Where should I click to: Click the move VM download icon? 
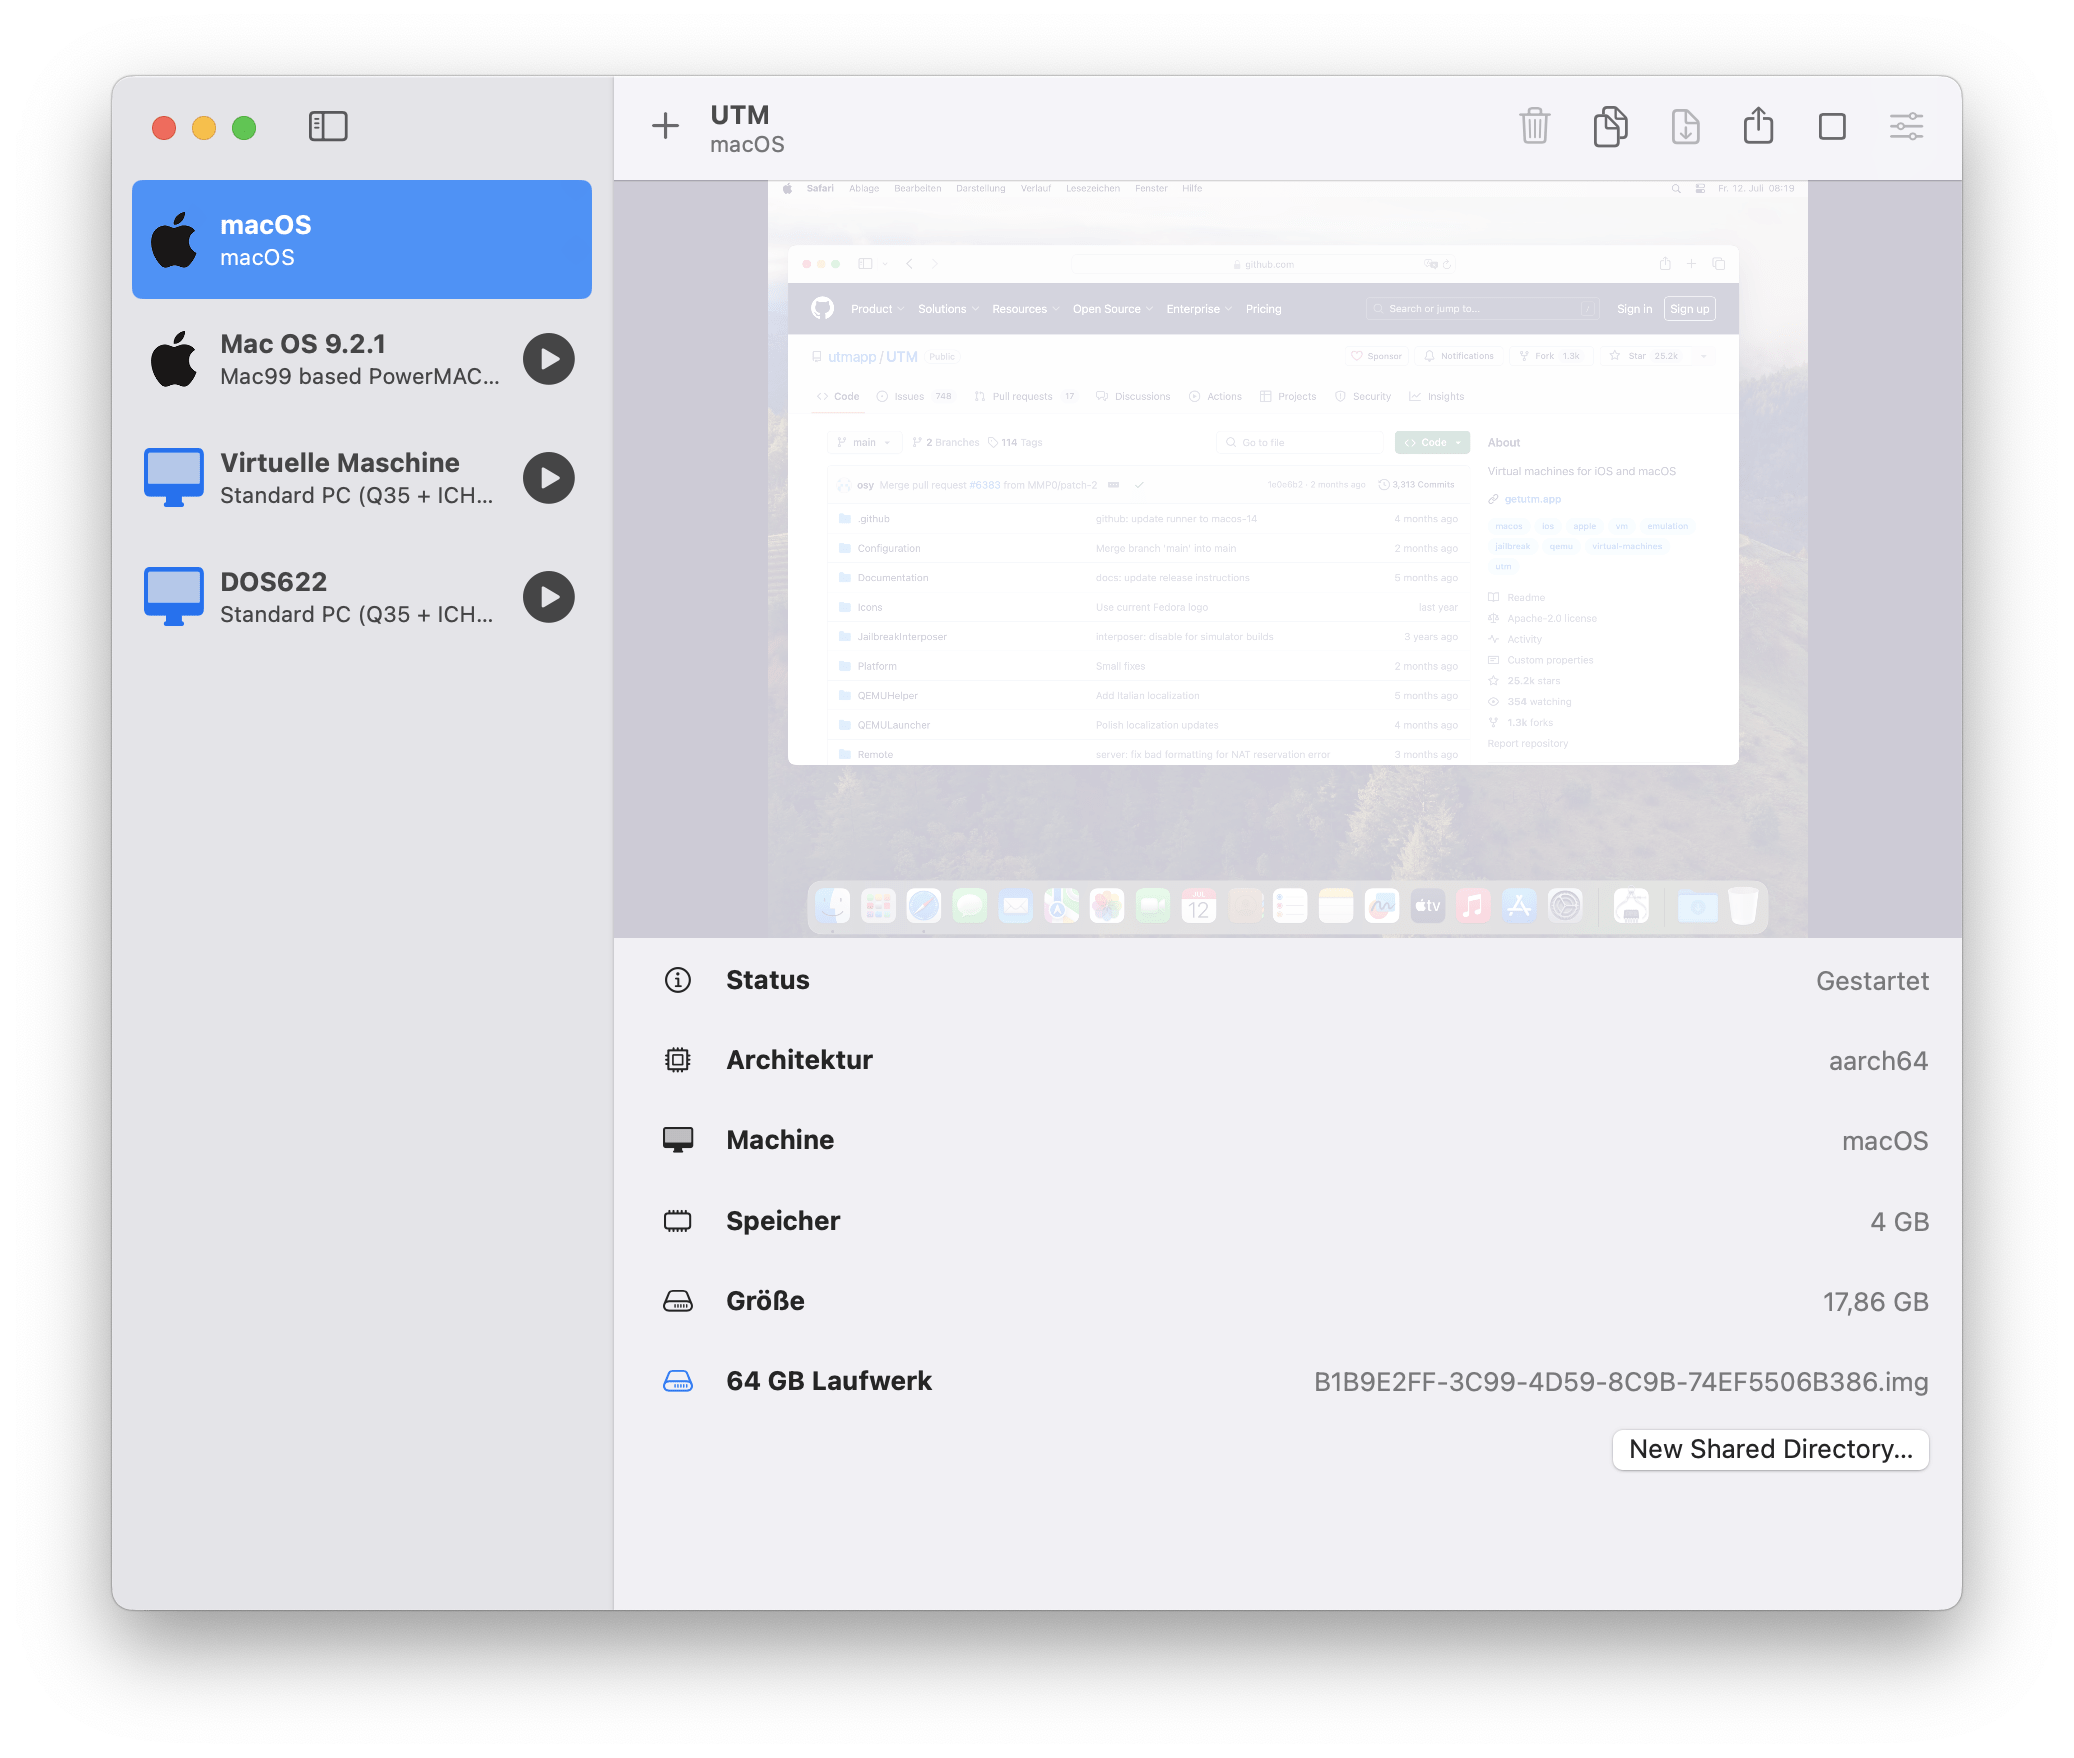(1685, 127)
